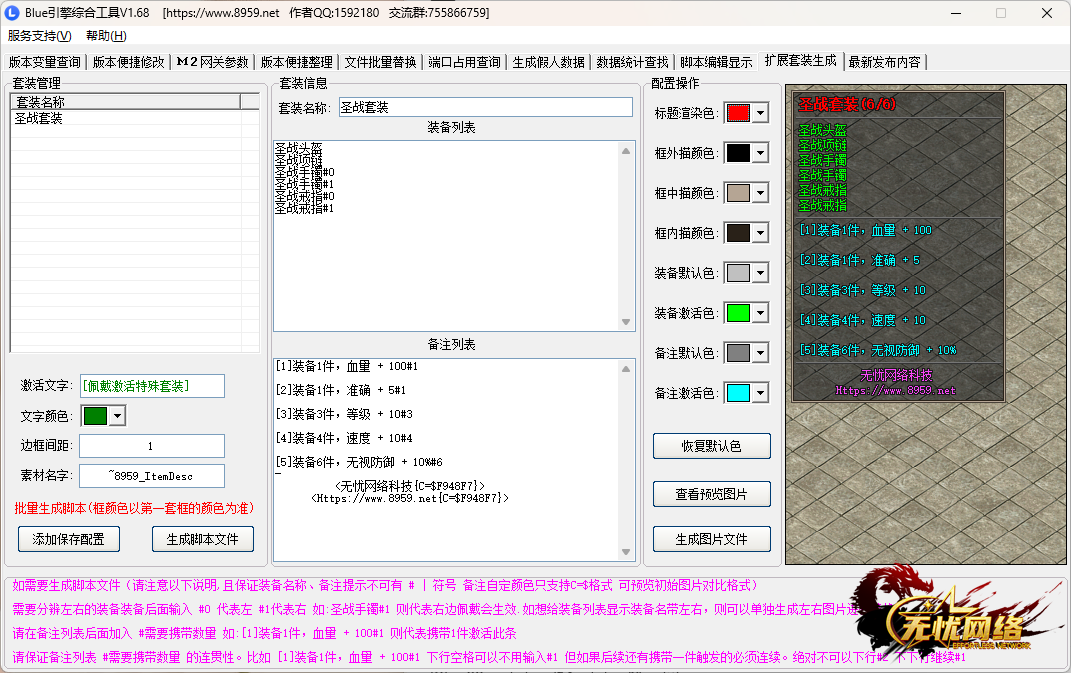The image size is (1071, 673).
Task: Click the 恢复默认色 button
Action: click(711, 446)
